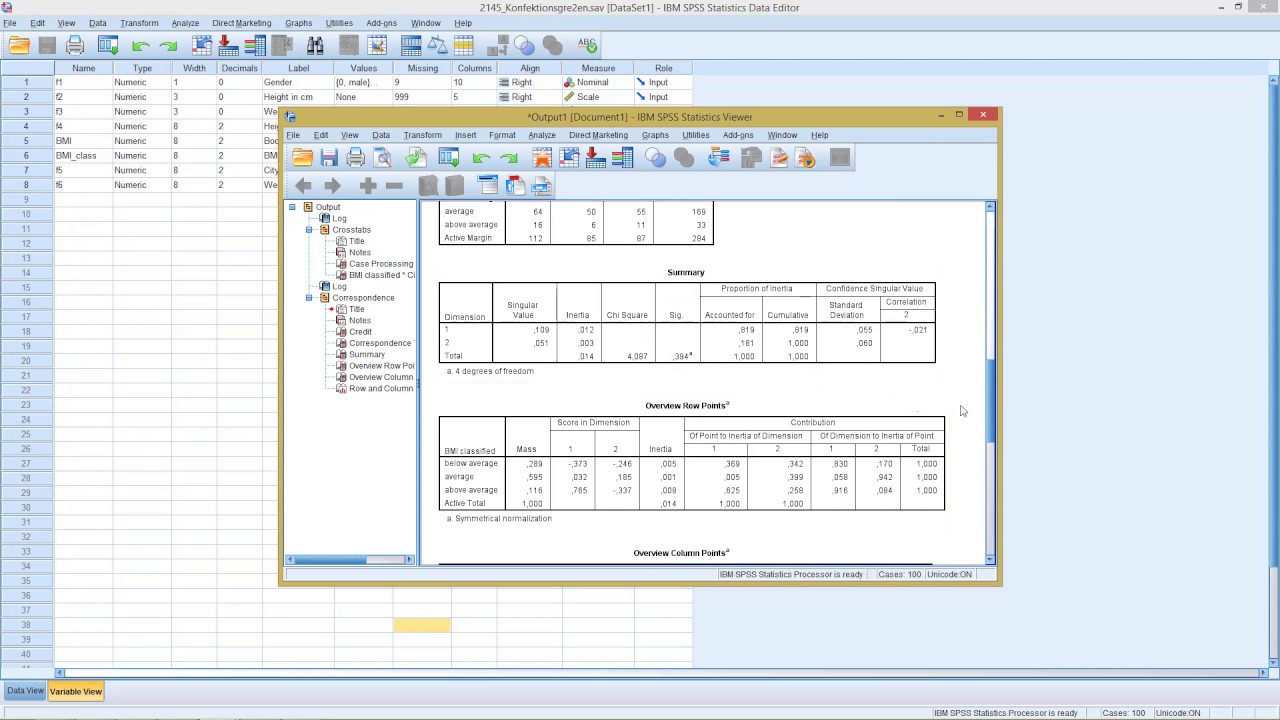This screenshot has width=1280, height=720.
Task: Open the Format menu in the Viewer window
Action: pyautogui.click(x=502, y=135)
